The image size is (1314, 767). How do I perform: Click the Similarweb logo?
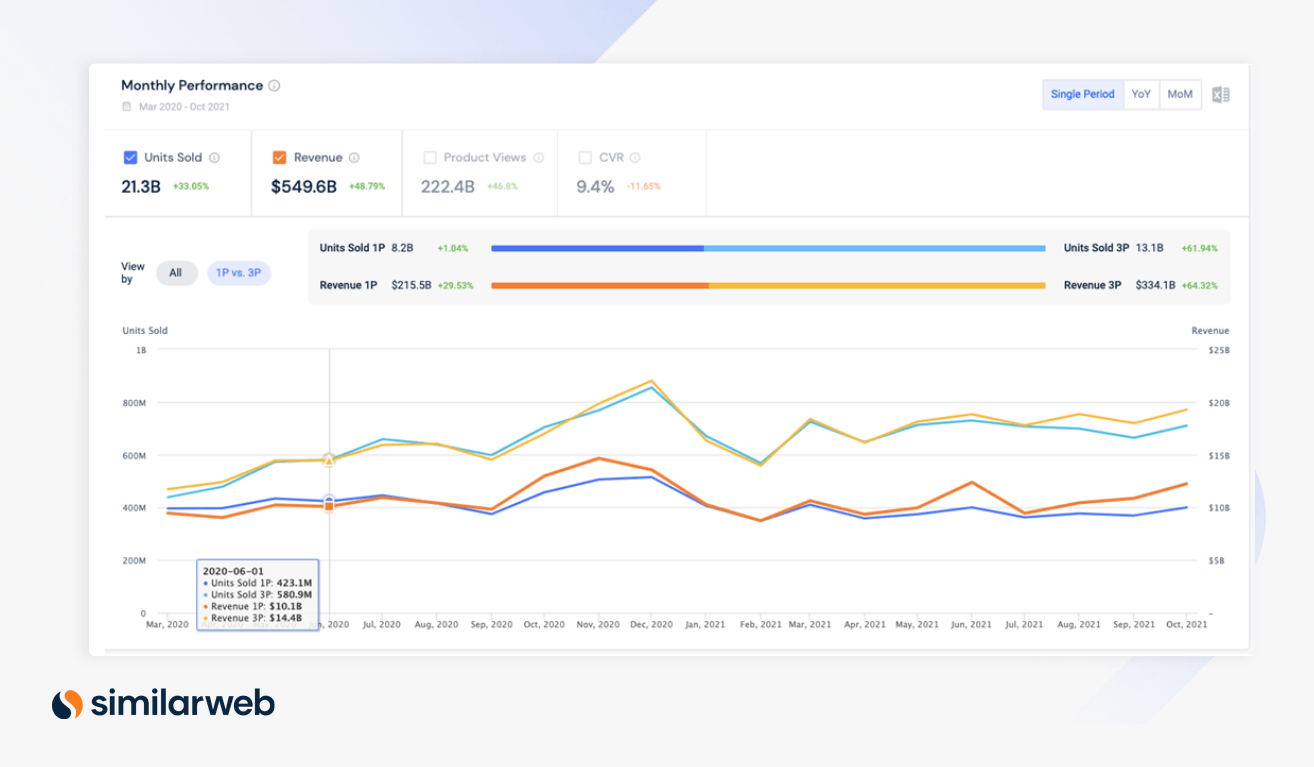pyautogui.click(x=163, y=704)
